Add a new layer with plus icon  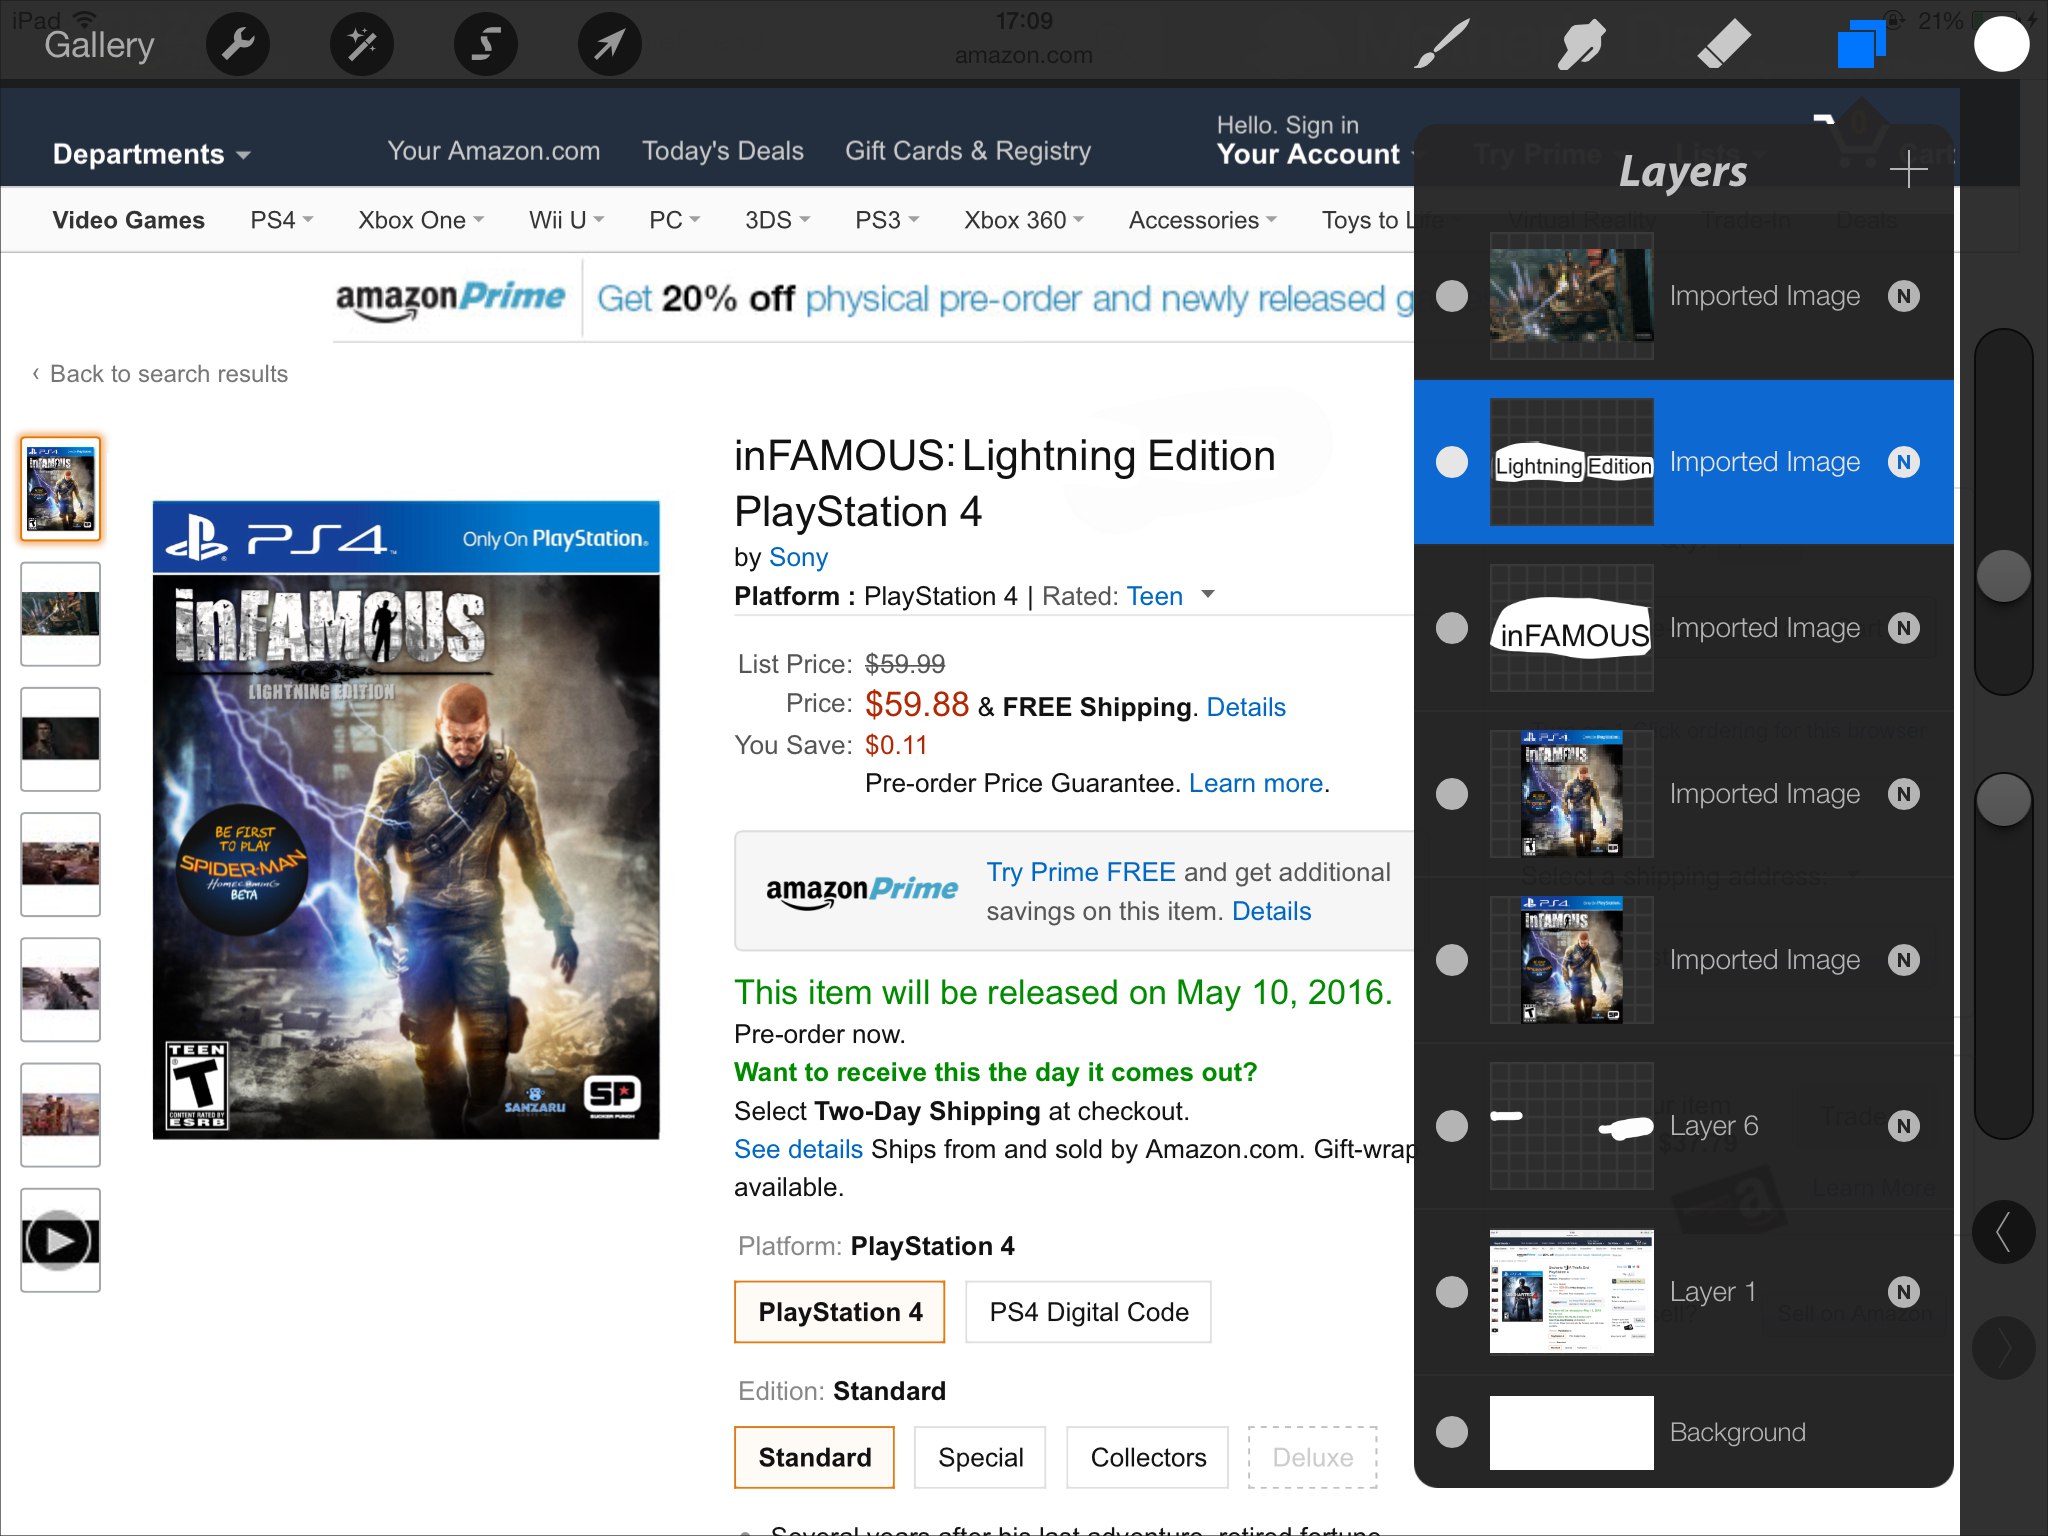tap(1908, 170)
